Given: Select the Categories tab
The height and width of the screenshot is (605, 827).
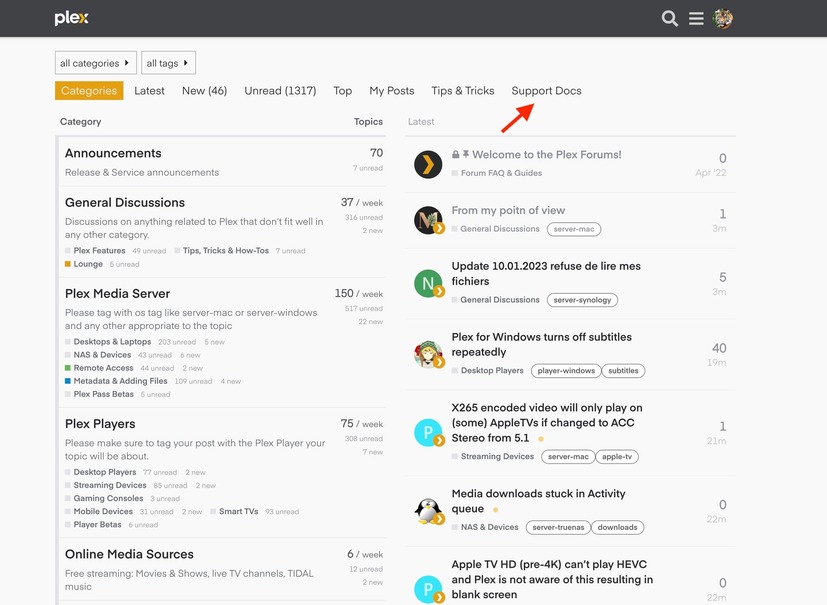Looking at the screenshot, I should point(89,91).
